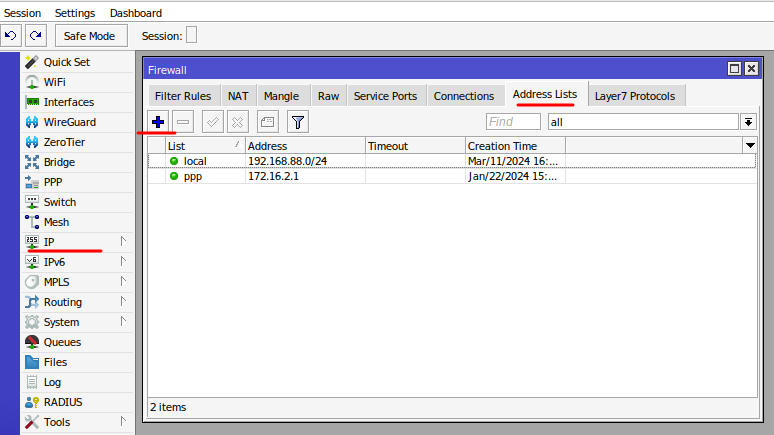Open the address list filter dropdown arrow

point(748,121)
